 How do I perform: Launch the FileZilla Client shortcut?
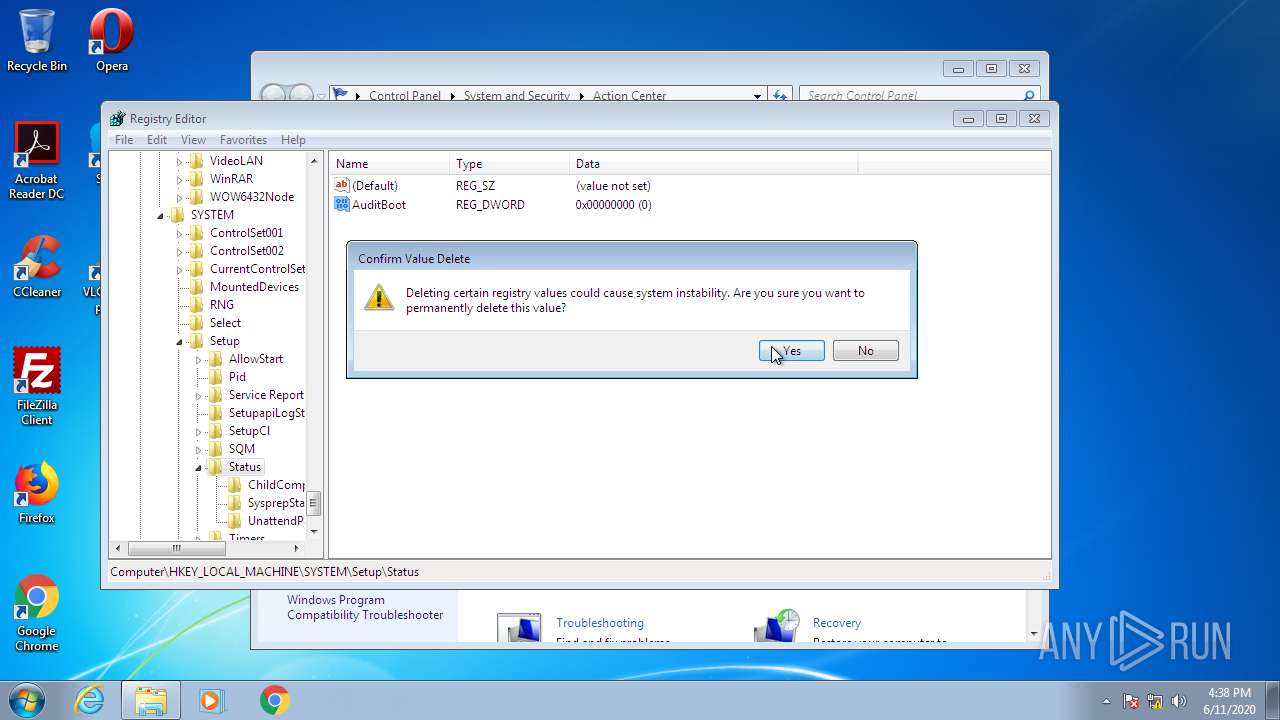pos(37,387)
